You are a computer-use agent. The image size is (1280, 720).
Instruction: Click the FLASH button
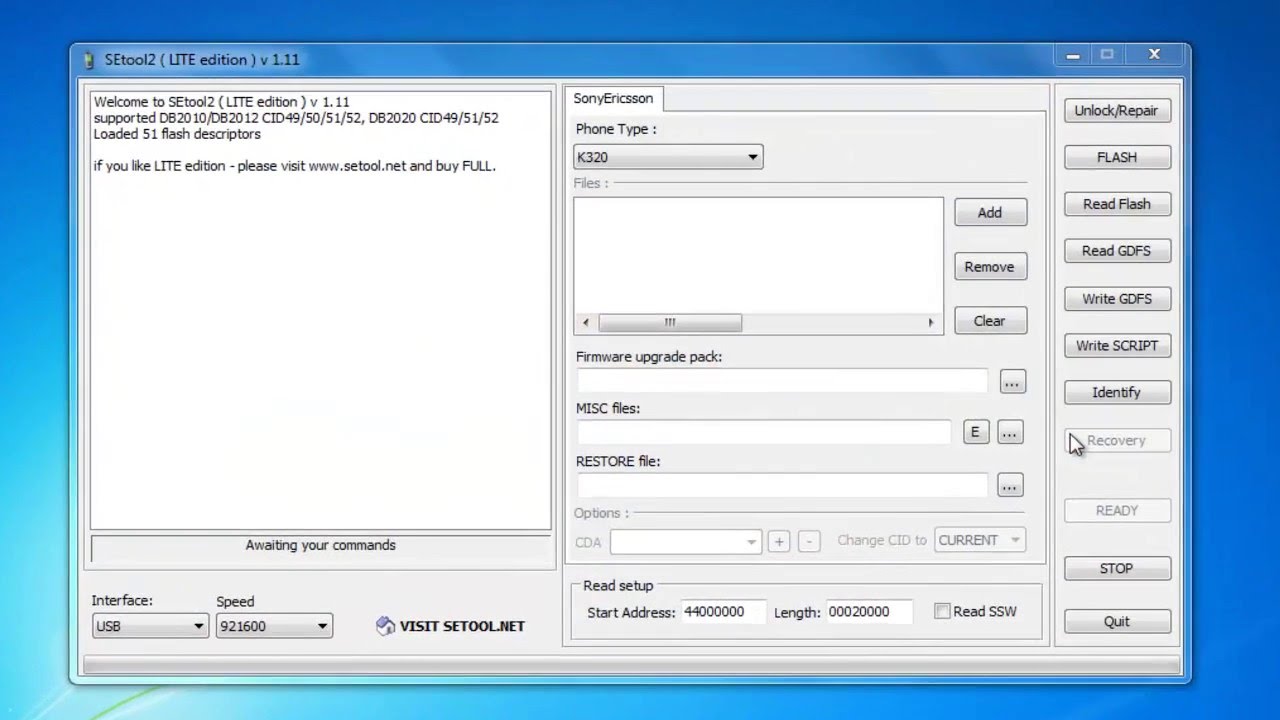pyautogui.click(x=1116, y=157)
